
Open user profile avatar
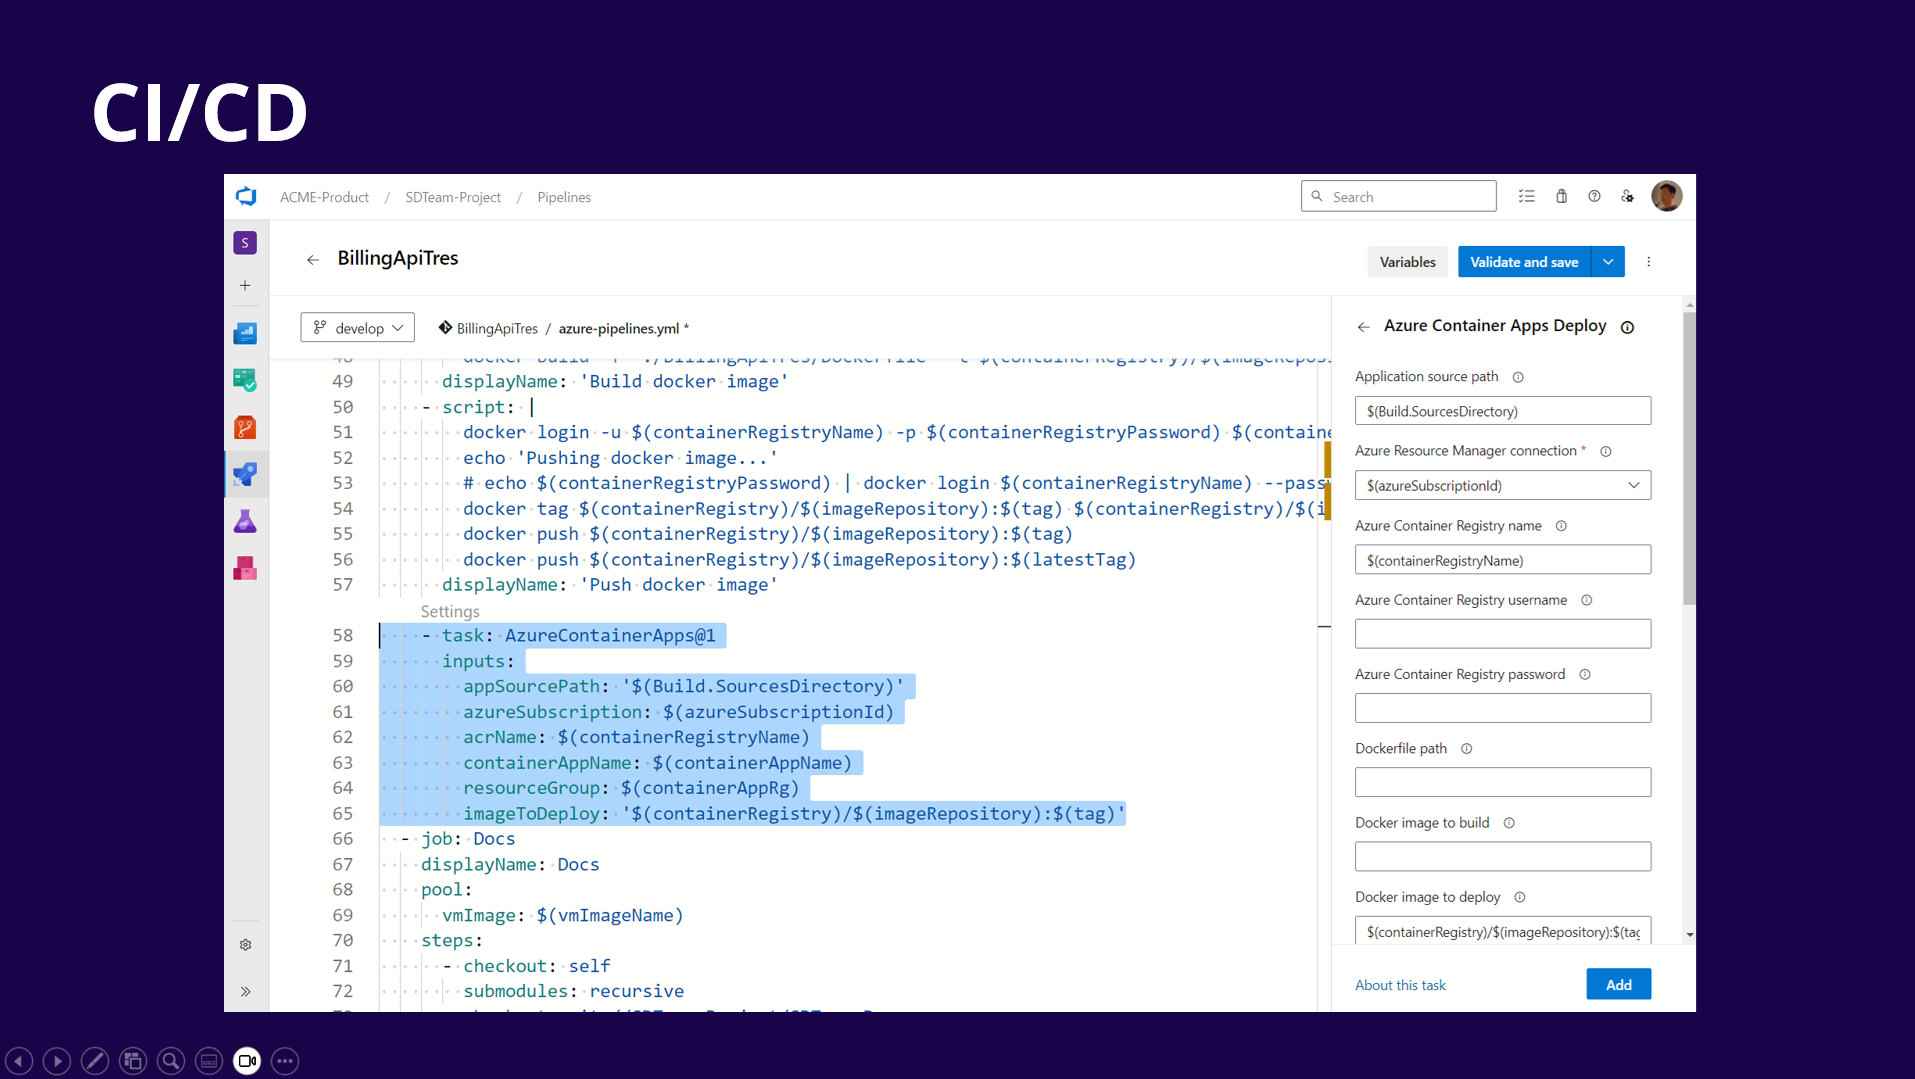pyautogui.click(x=1667, y=196)
